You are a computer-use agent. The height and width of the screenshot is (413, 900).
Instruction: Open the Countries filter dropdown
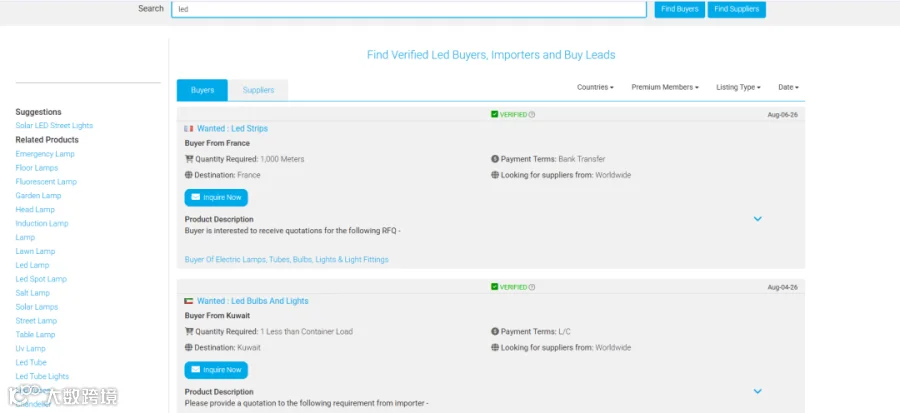(595, 87)
